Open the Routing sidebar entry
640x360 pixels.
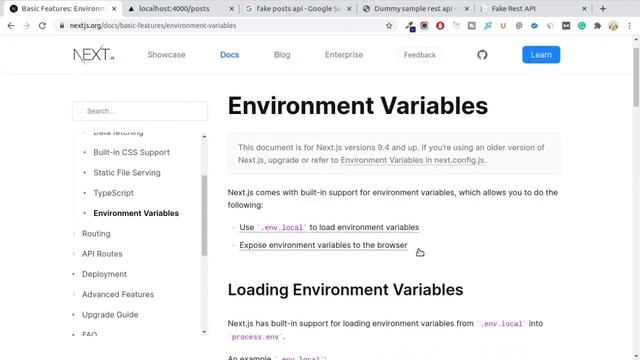pyautogui.click(x=96, y=233)
